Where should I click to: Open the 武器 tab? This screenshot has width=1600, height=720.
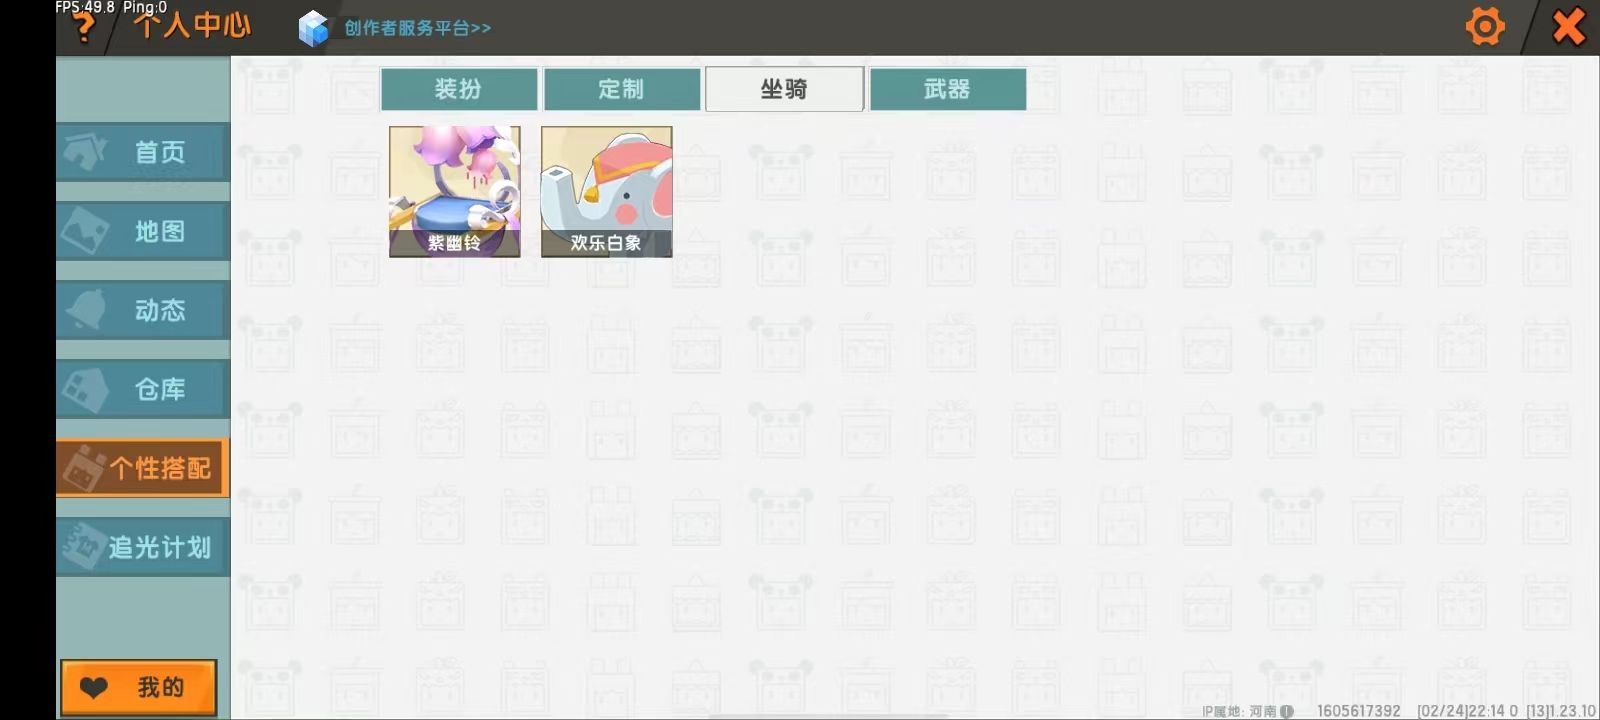pos(948,89)
